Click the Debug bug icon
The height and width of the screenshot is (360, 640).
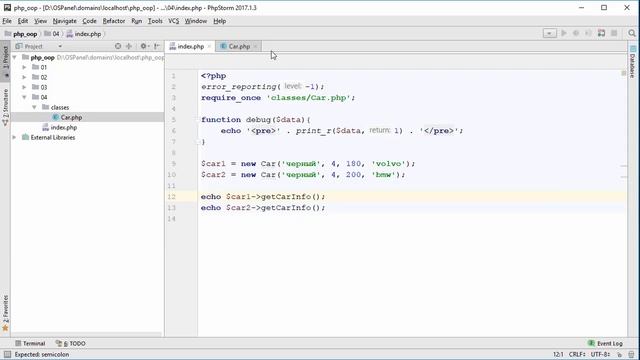576,33
